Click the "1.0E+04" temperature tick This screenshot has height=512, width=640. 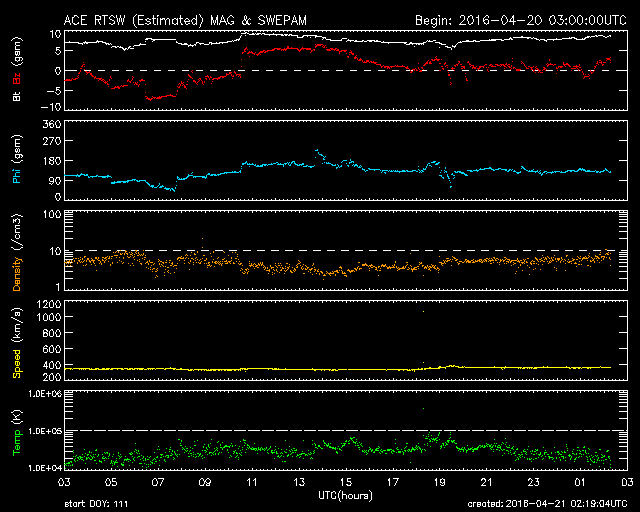point(45,468)
